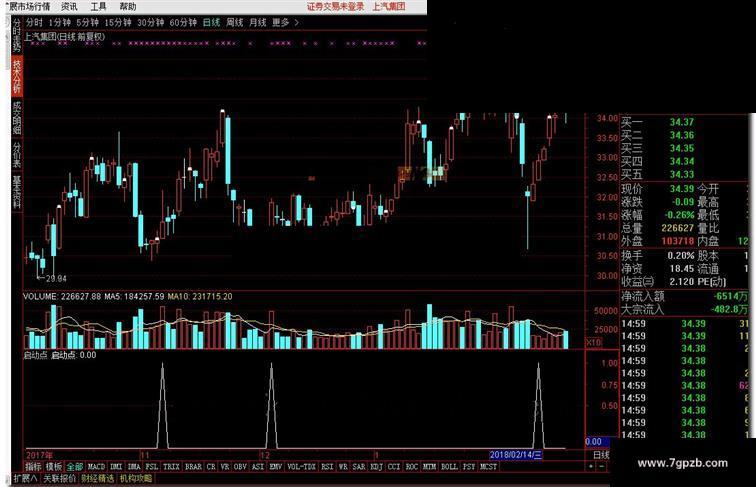The width and height of the screenshot is (756, 487).
Task: Click the 29.94 low price label
Action: 56,278
